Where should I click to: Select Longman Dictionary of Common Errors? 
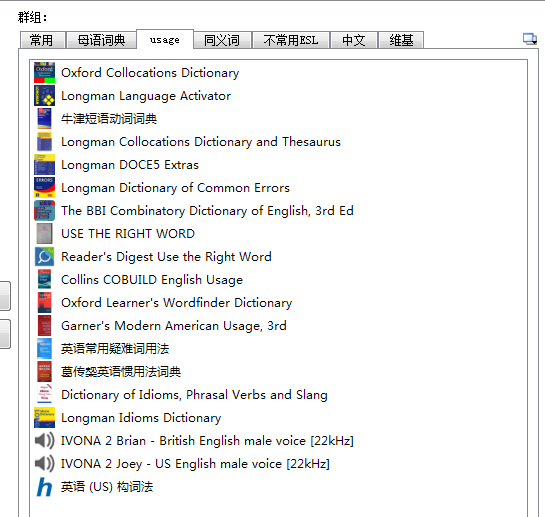[278, 187]
